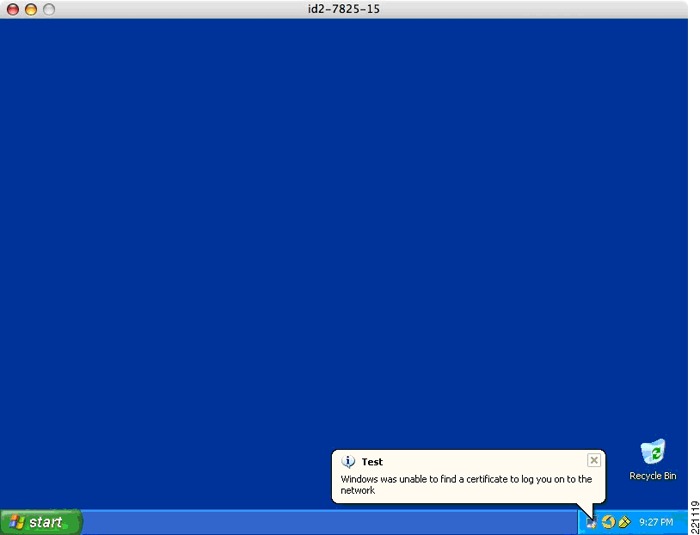Dismiss the Test notification balloon
The height and width of the screenshot is (535, 700).
pyautogui.click(x=593, y=460)
